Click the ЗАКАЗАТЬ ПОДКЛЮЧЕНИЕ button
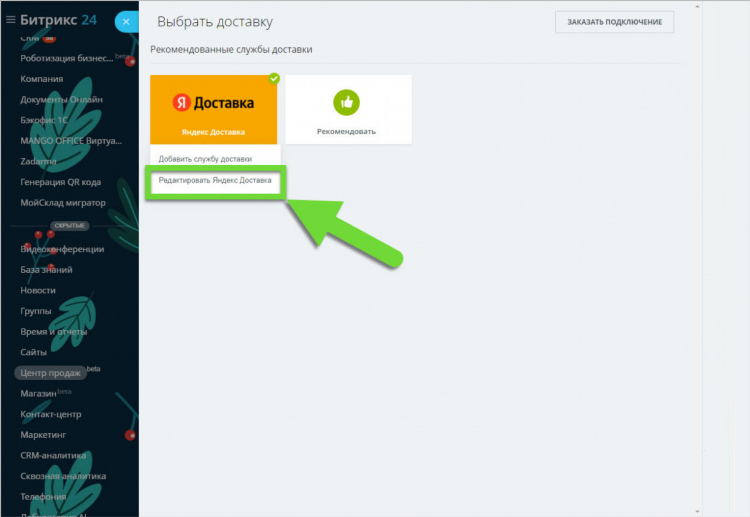 coord(614,22)
